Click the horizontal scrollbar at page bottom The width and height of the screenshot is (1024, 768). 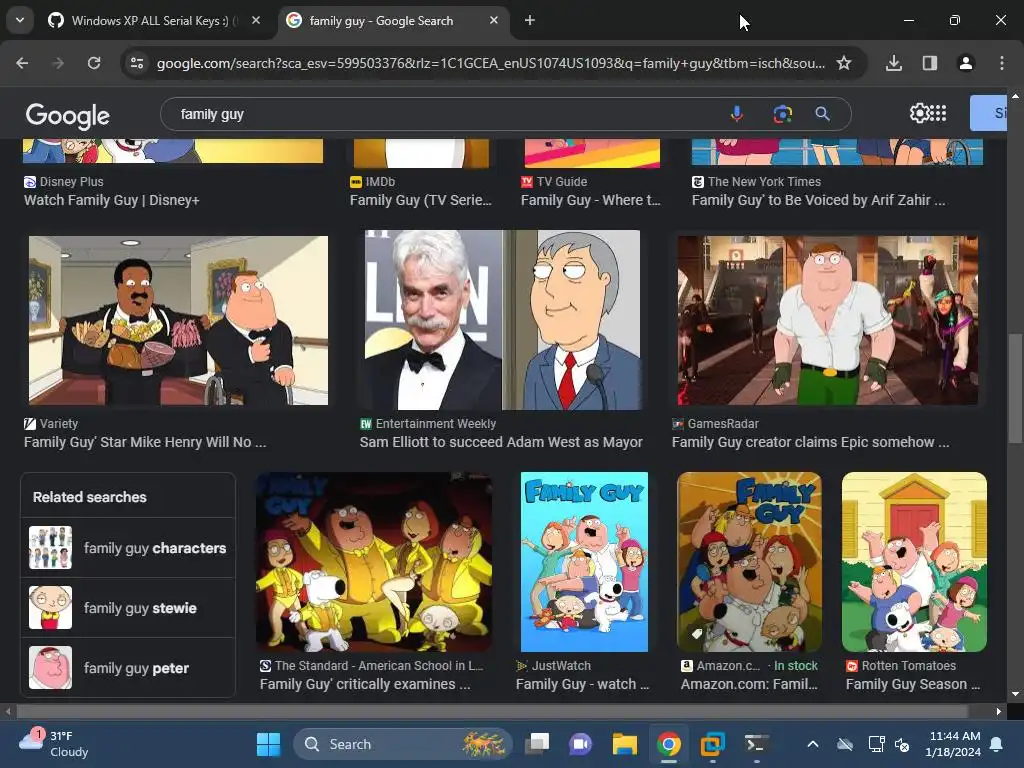pyautogui.click(x=493, y=711)
